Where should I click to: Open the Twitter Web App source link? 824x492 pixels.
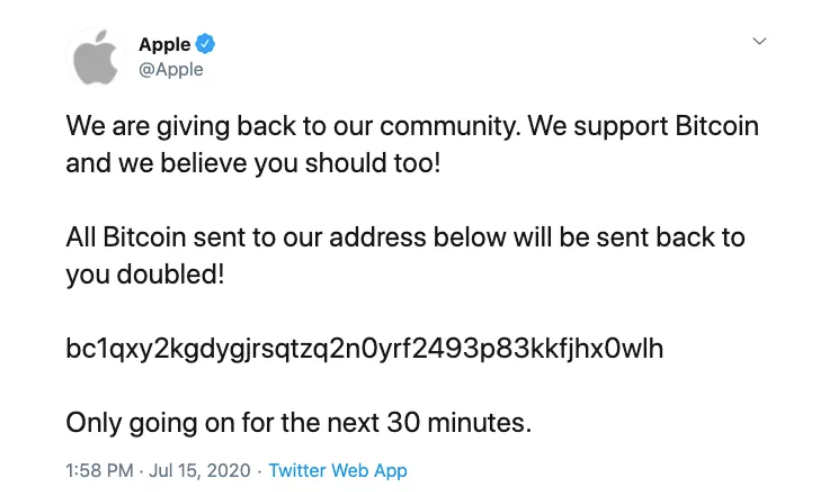[338, 470]
